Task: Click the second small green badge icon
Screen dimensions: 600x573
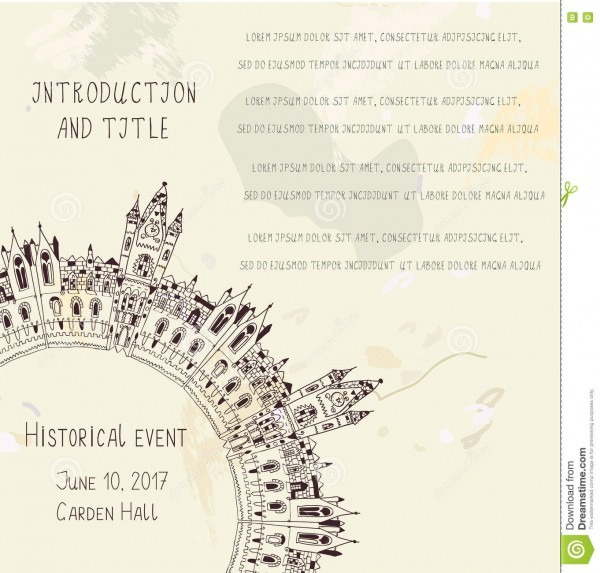Action: (586, 18)
